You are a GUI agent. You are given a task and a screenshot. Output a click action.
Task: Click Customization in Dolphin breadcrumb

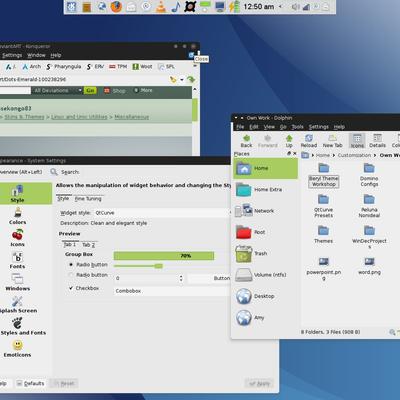pyautogui.click(x=354, y=155)
